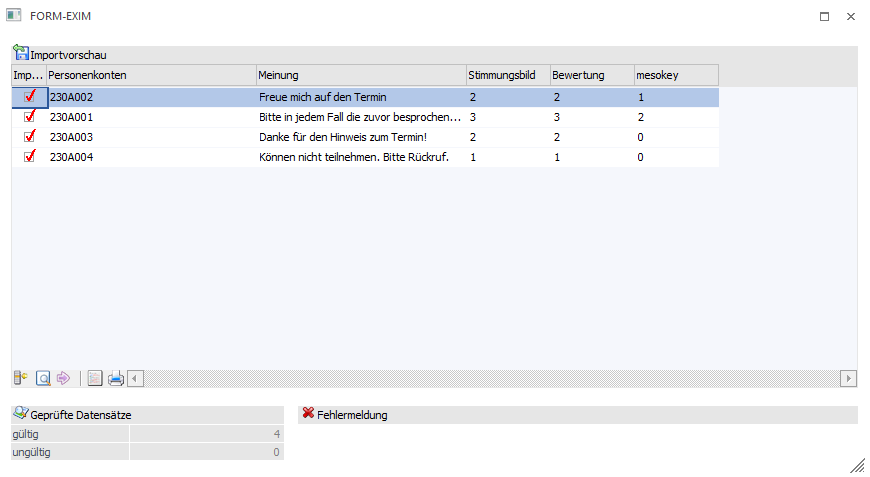Select 'Bitte in jedem Fall die zuvor besprochen…' cell
870x477 pixels.
tap(361, 117)
